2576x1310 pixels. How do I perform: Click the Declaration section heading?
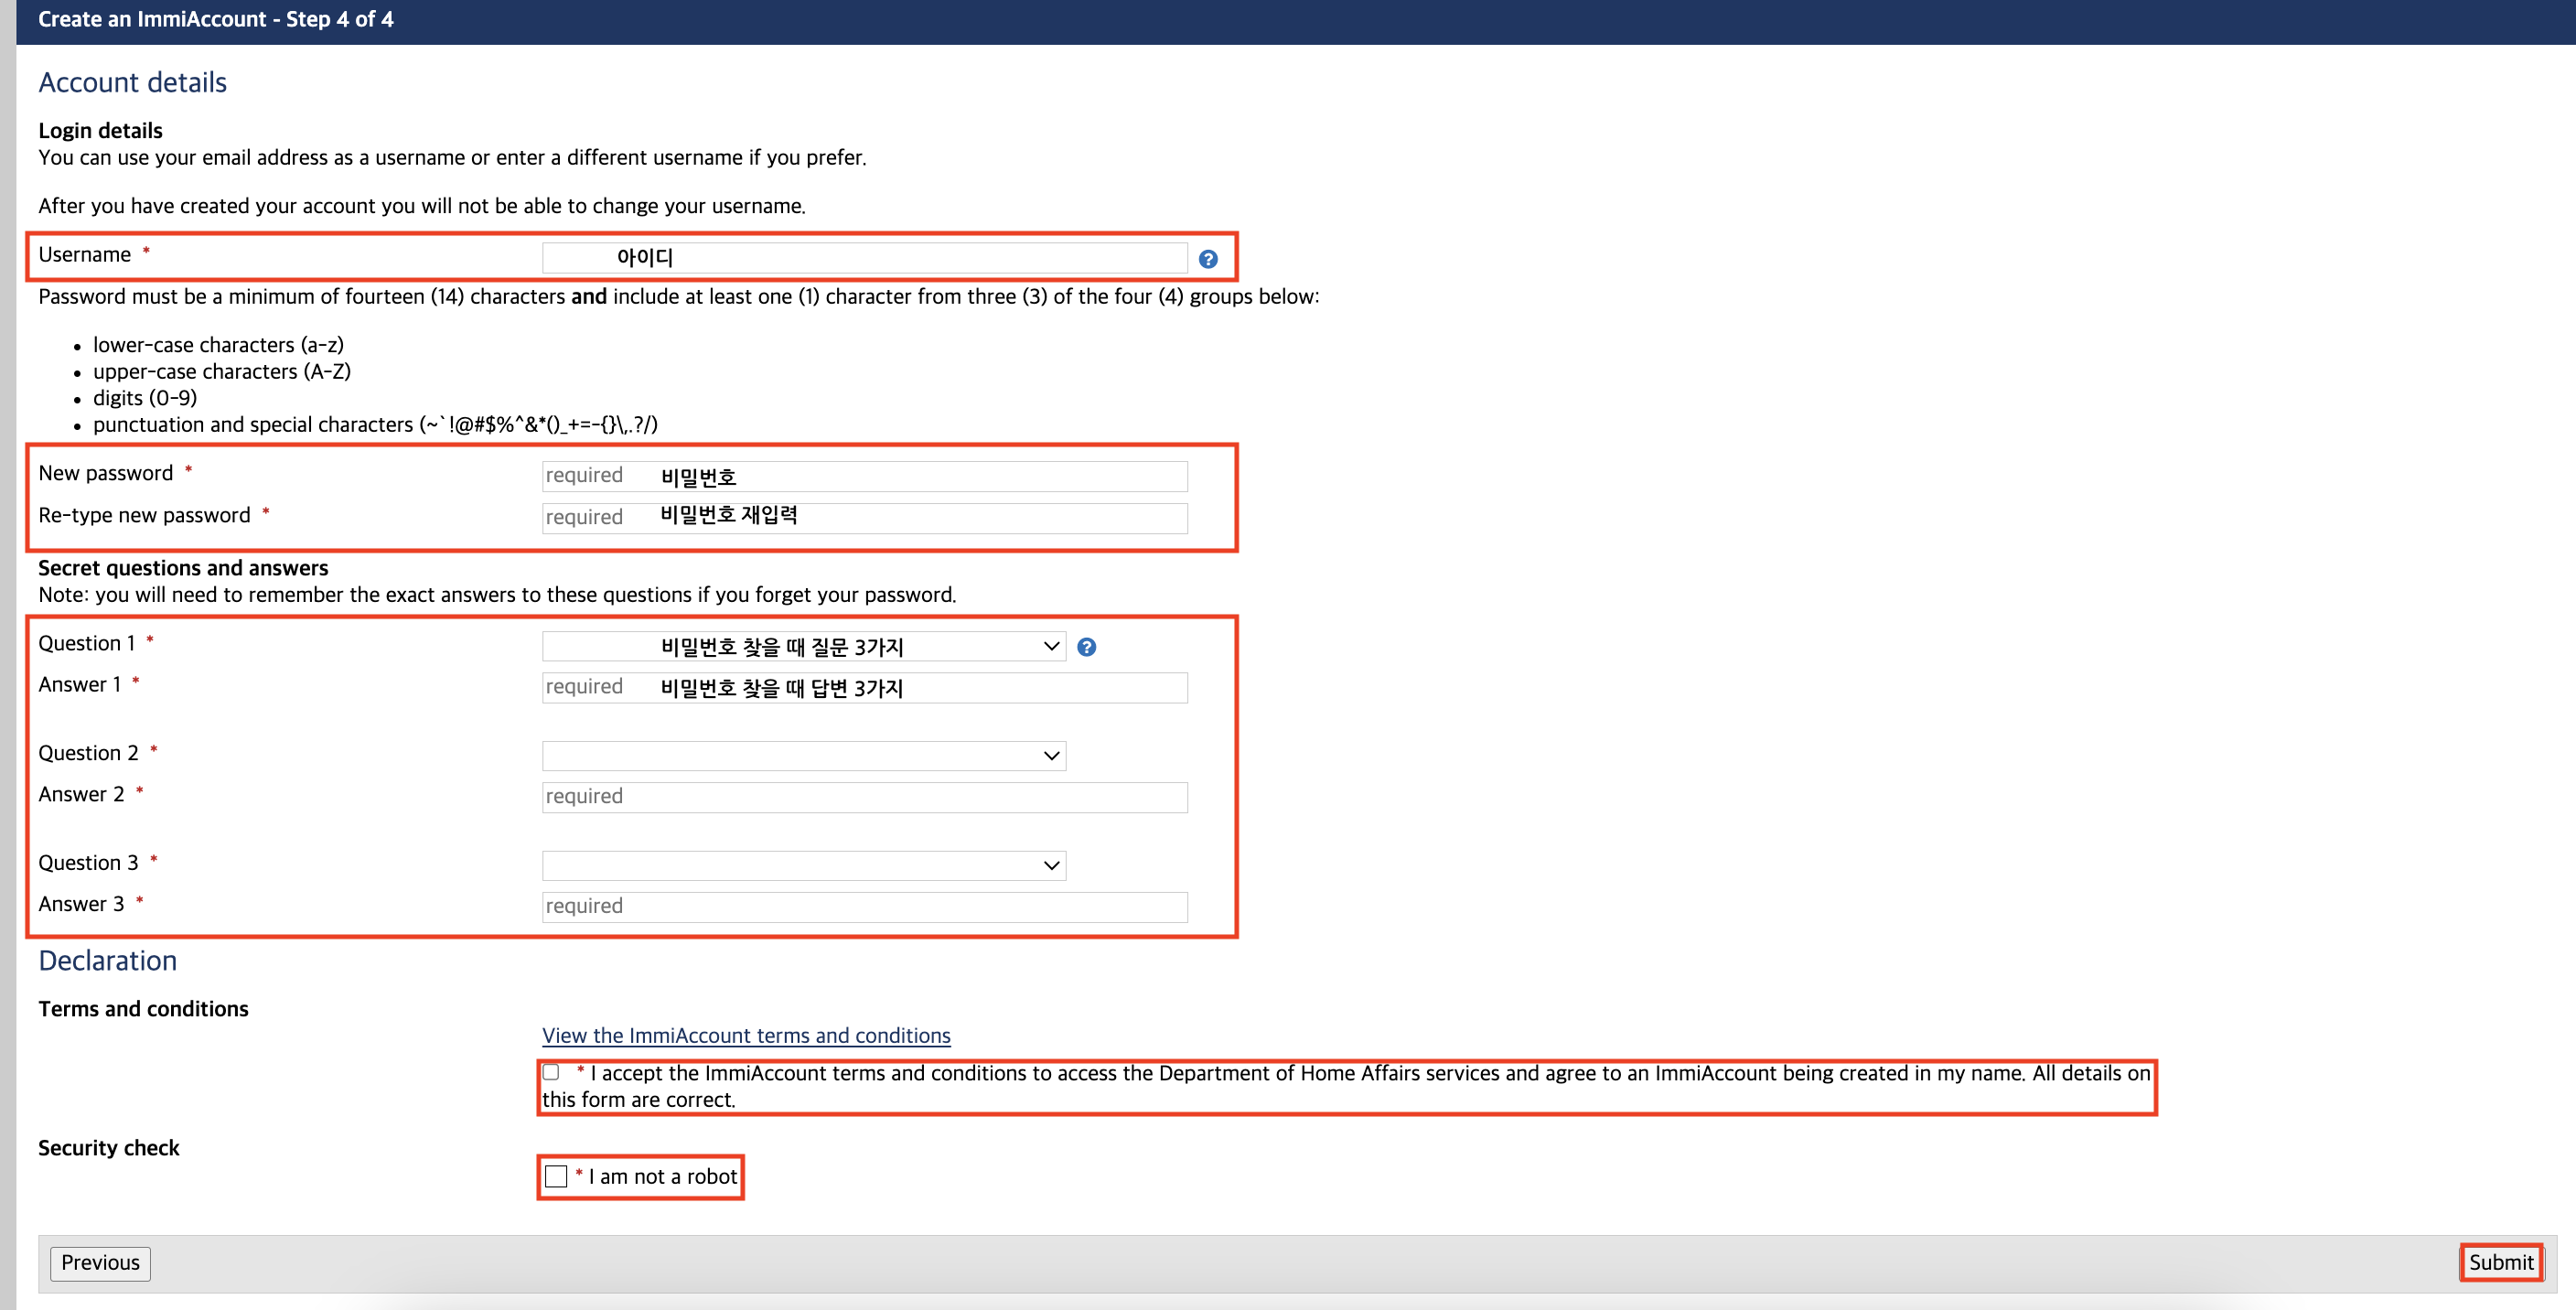(x=107, y=960)
